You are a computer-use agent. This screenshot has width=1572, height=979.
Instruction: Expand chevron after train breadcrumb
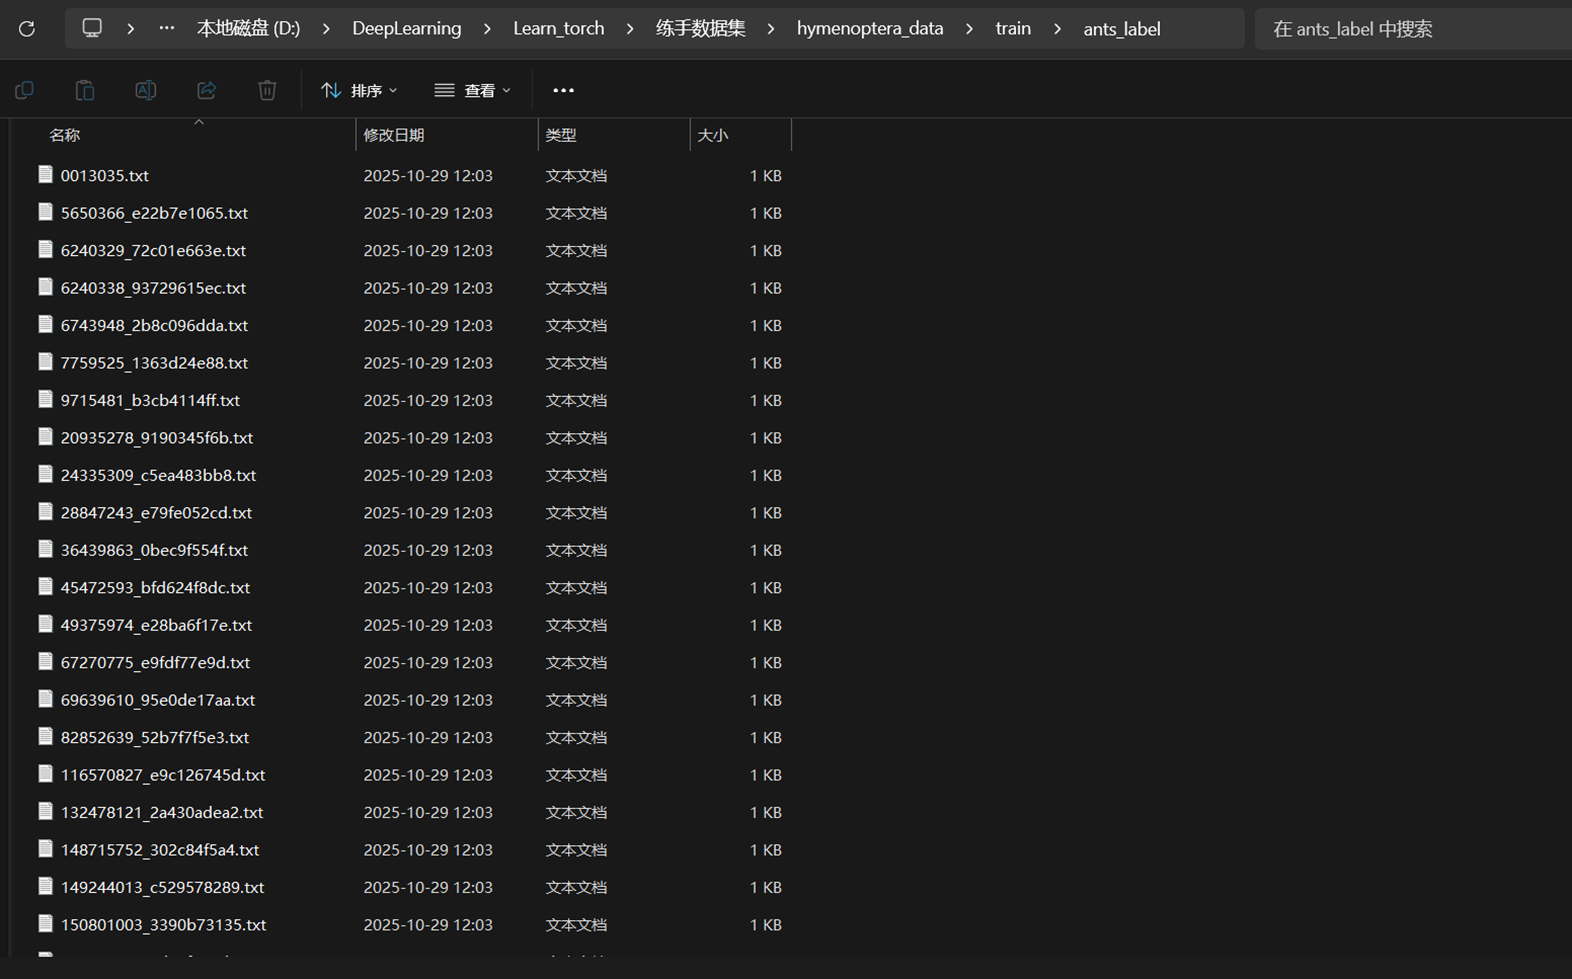point(1057,29)
